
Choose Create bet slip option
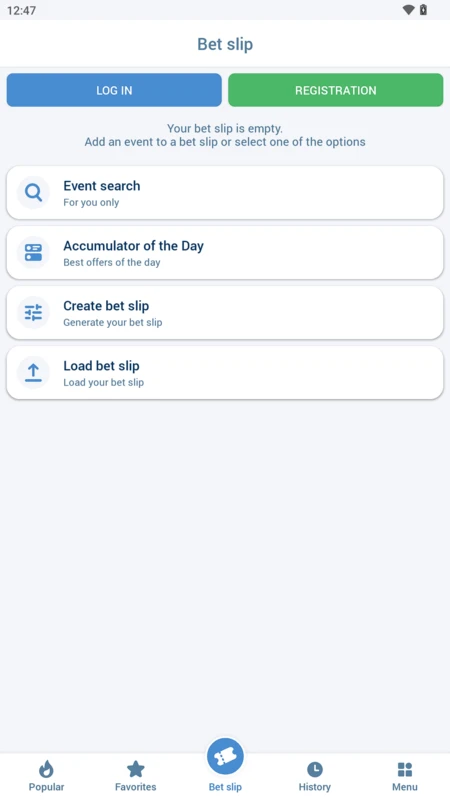[225, 312]
